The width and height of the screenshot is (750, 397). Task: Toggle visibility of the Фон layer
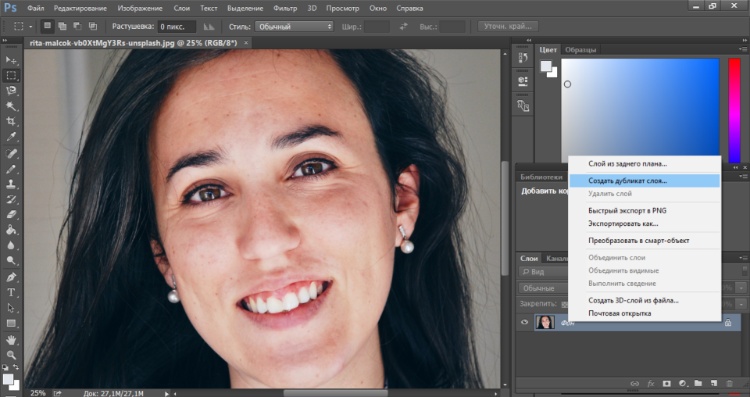click(x=524, y=322)
